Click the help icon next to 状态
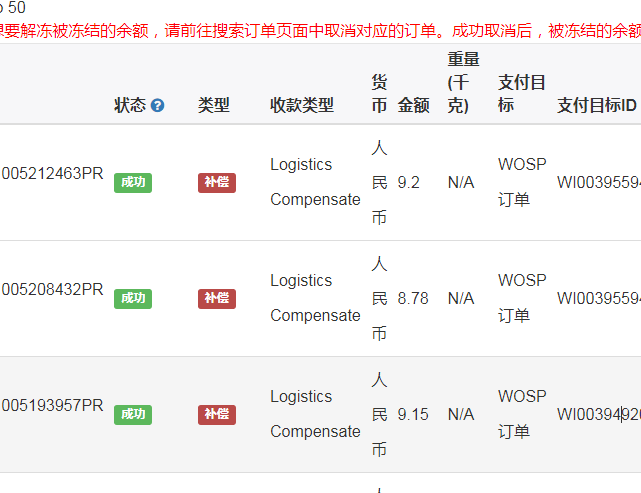 click(157, 105)
